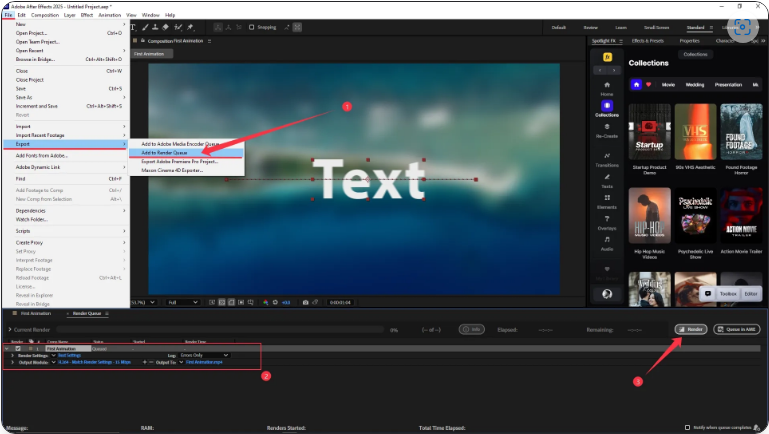Open the Startup Product Demo collection thumbnail
769x434 pixels.
(649, 132)
